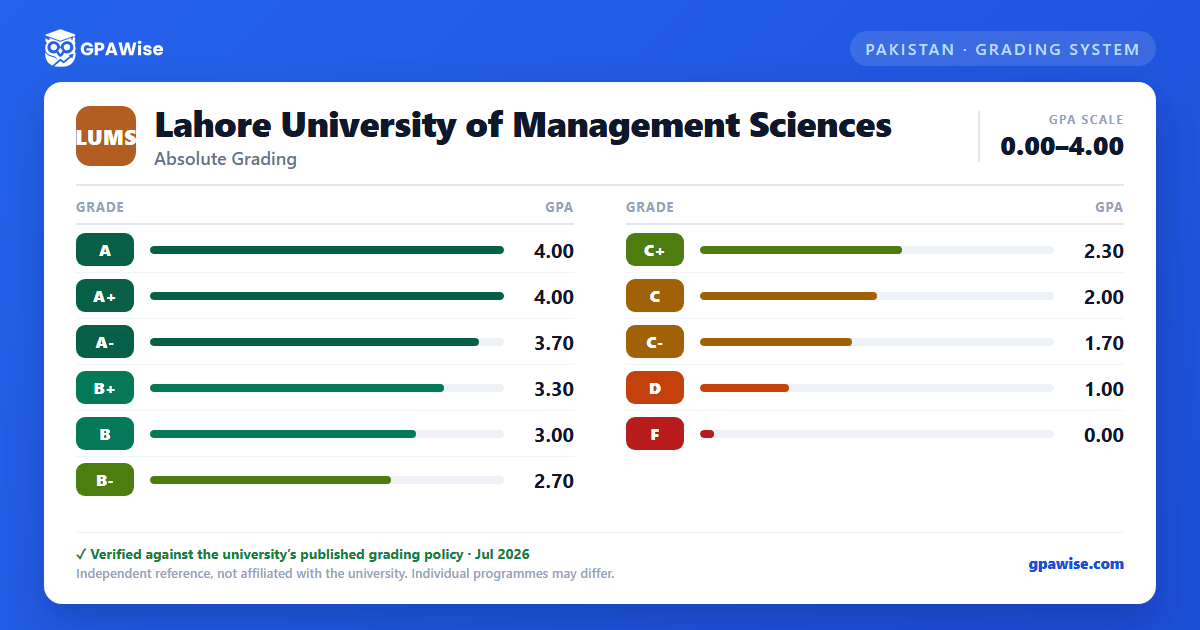Select the D grade badge

[655, 388]
